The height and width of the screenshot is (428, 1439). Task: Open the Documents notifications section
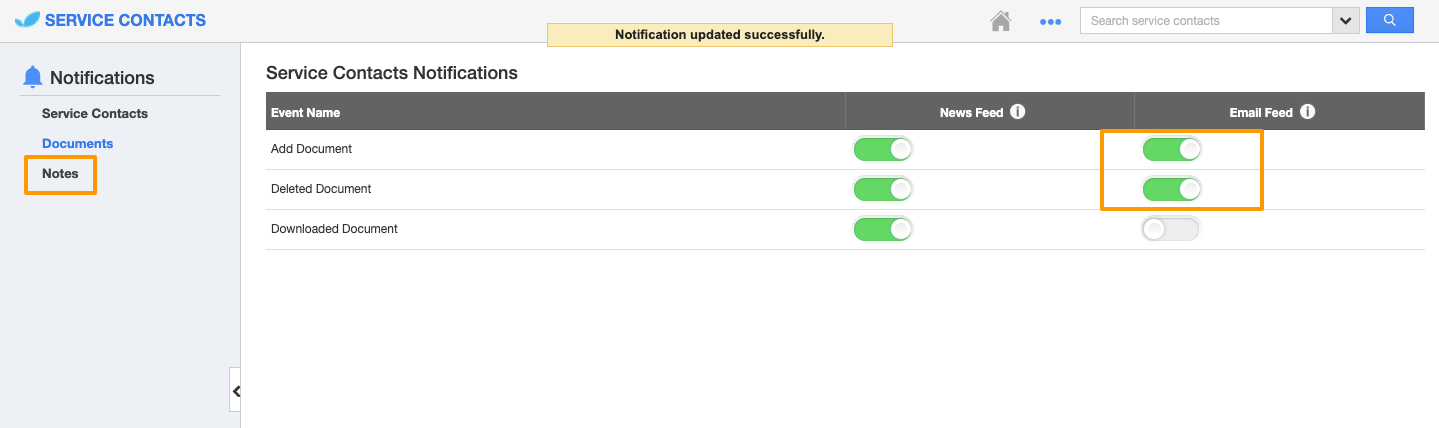coord(78,144)
